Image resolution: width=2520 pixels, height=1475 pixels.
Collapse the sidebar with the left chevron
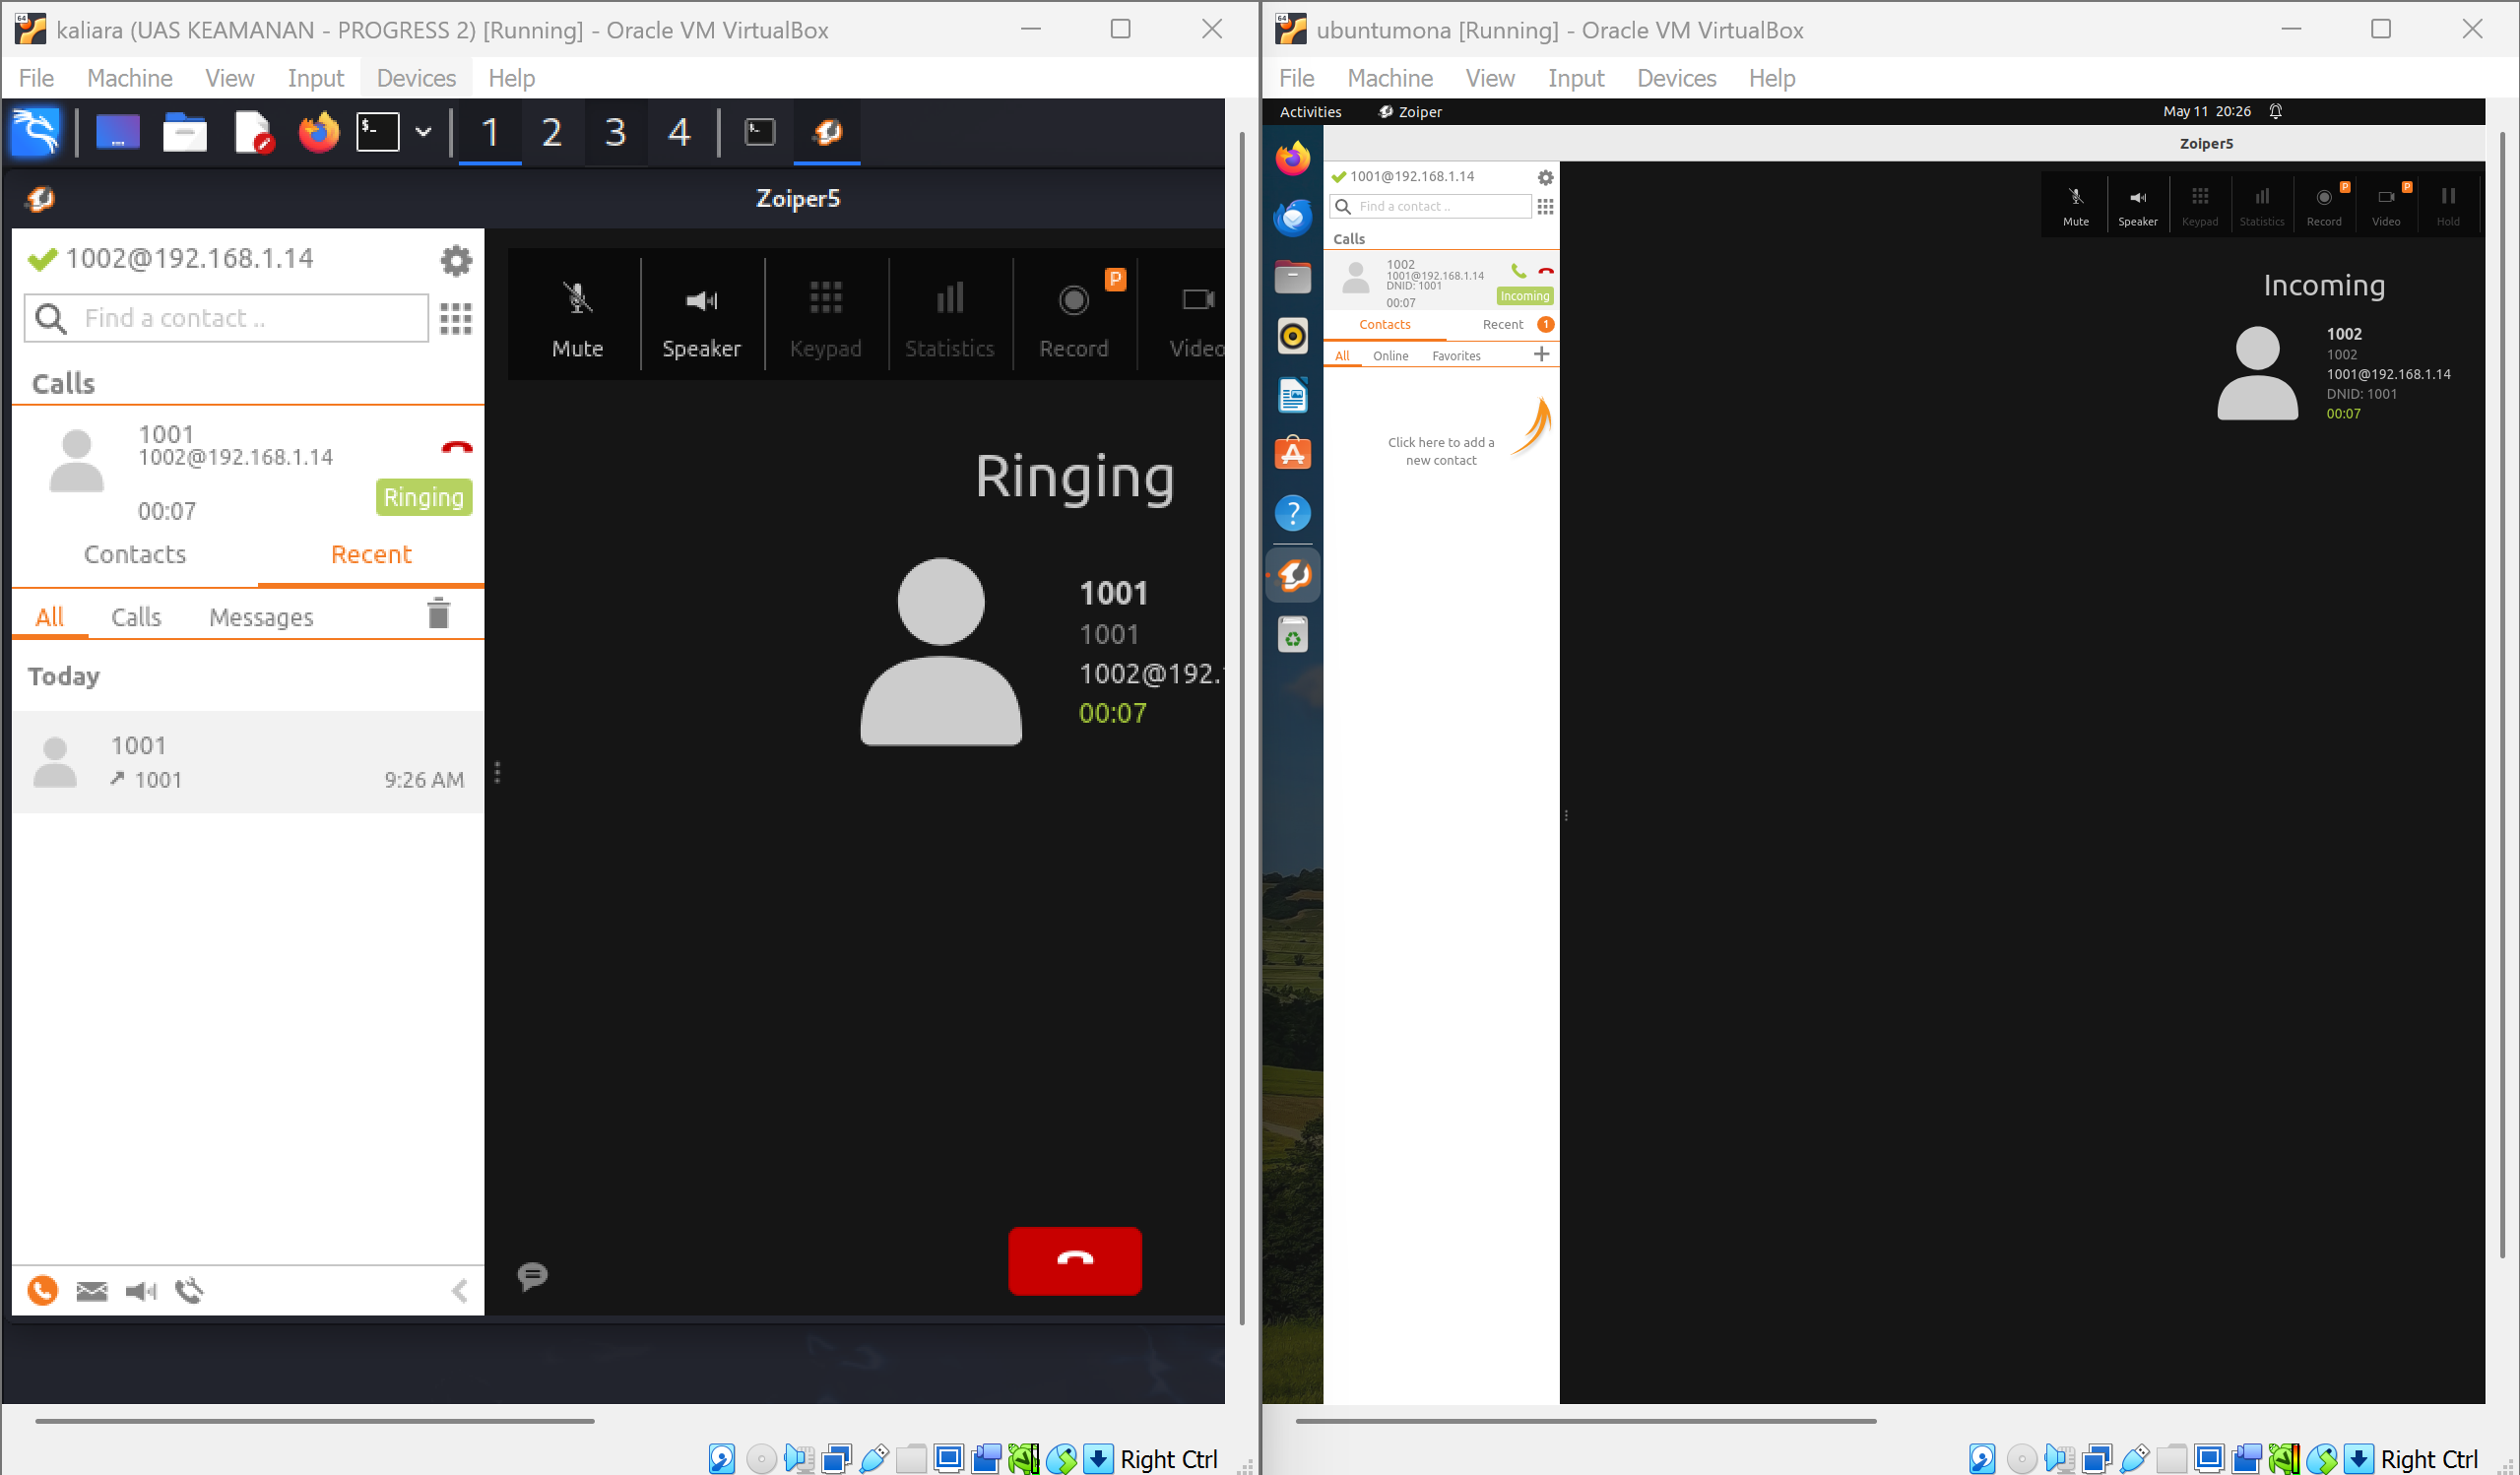[x=460, y=1291]
